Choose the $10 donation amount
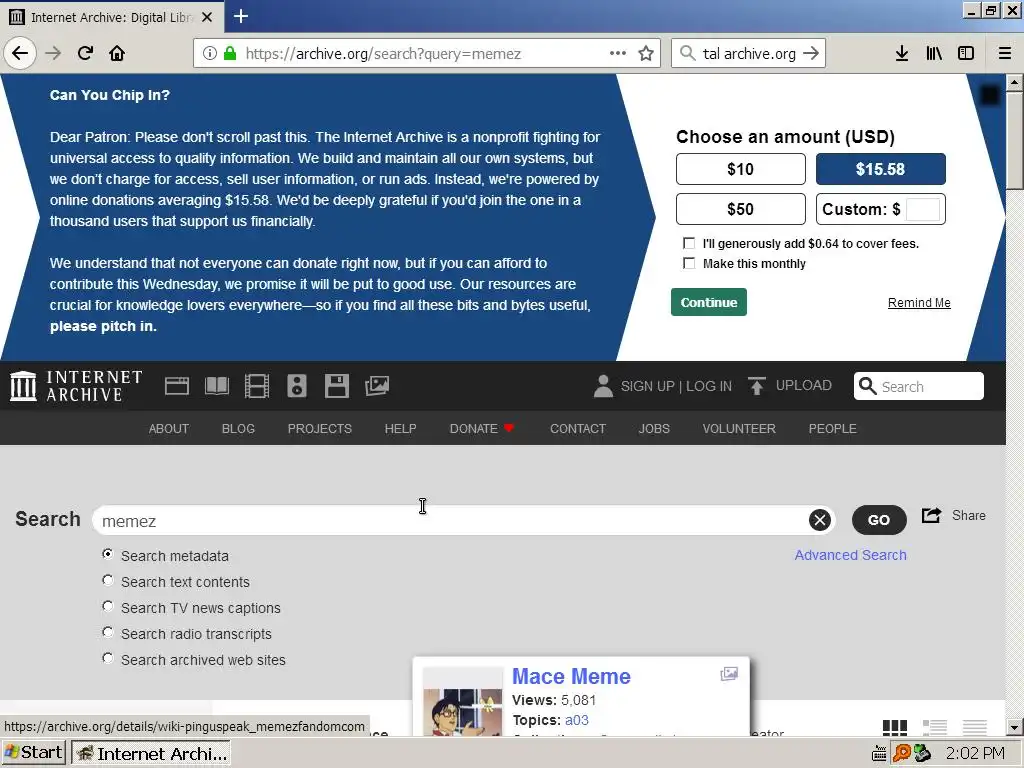Image resolution: width=1024 pixels, height=768 pixels. (x=741, y=169)
